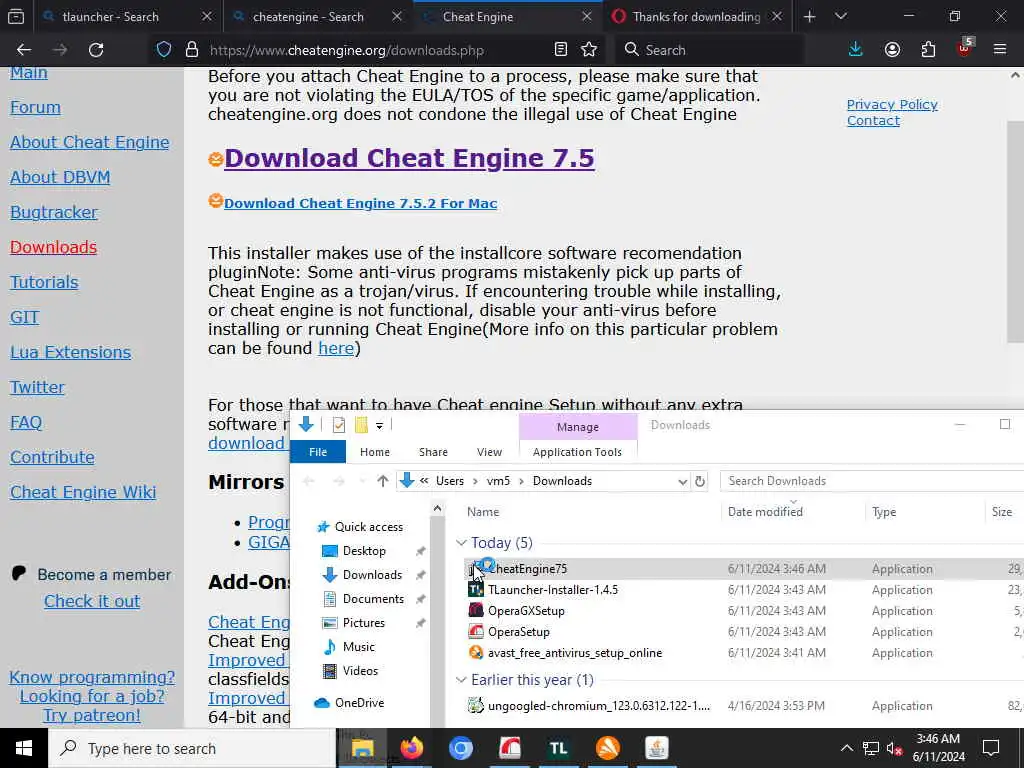The height and width of the screenshot is (768, 1024).
Task: Open the Windows Start menu
Action: [x=24, y=748]
